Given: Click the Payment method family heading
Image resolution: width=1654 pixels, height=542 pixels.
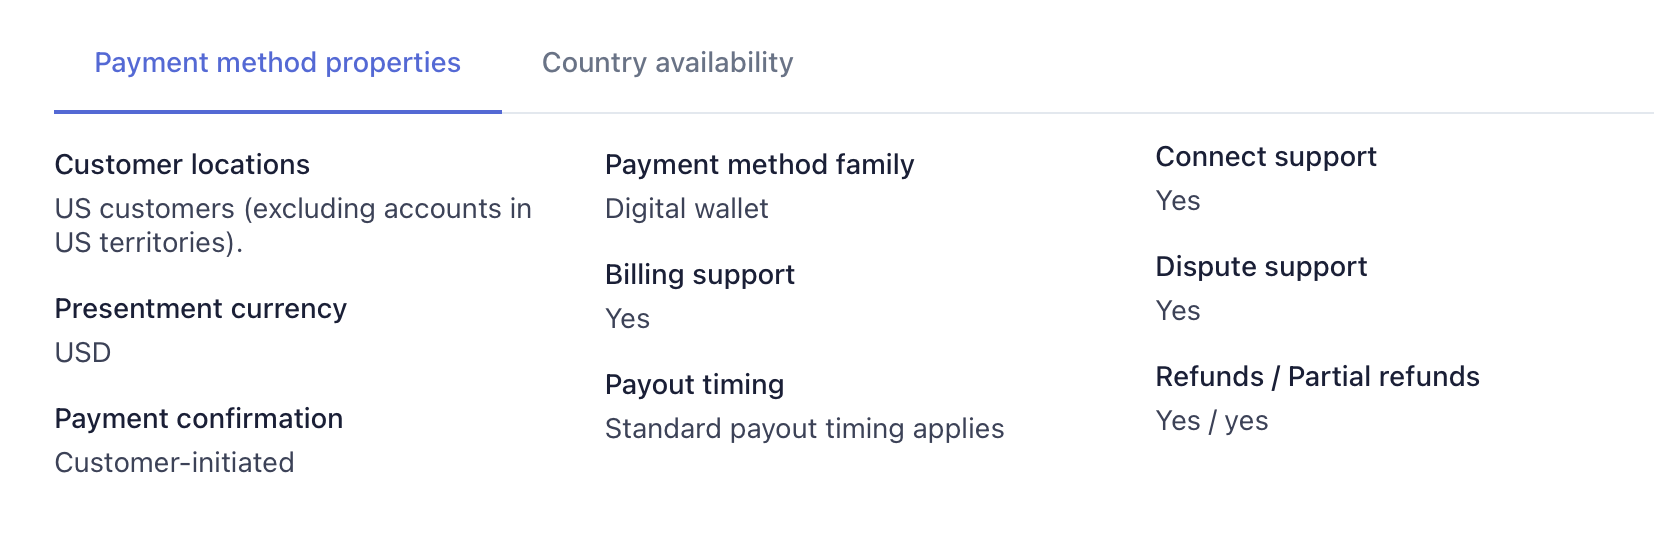Looking at the screenshot, I should tap(759, 165).
